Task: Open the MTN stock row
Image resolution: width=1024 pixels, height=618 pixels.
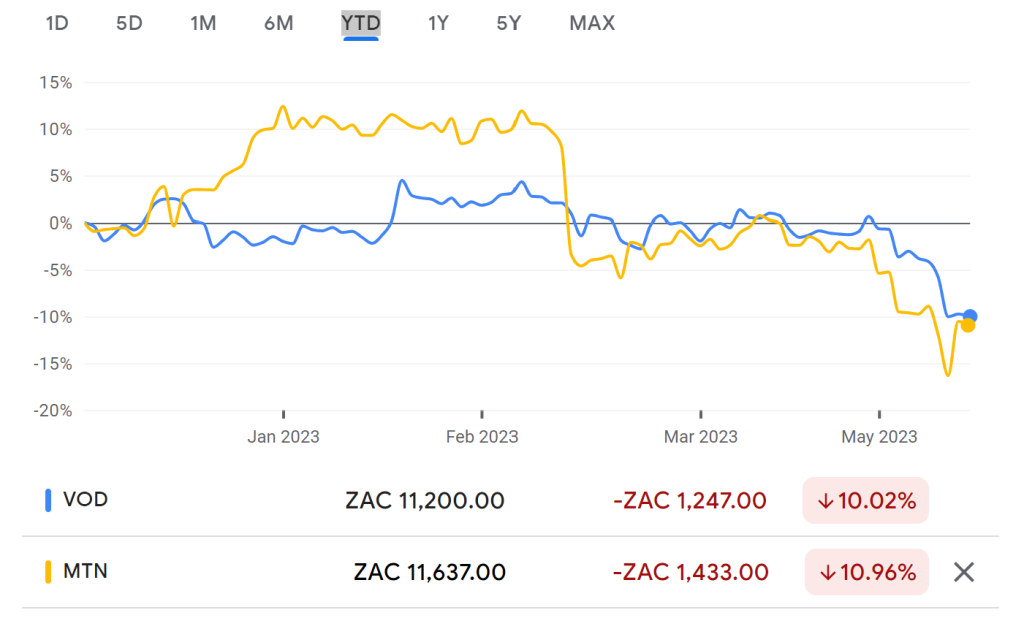Action: [x=510, y=572]
